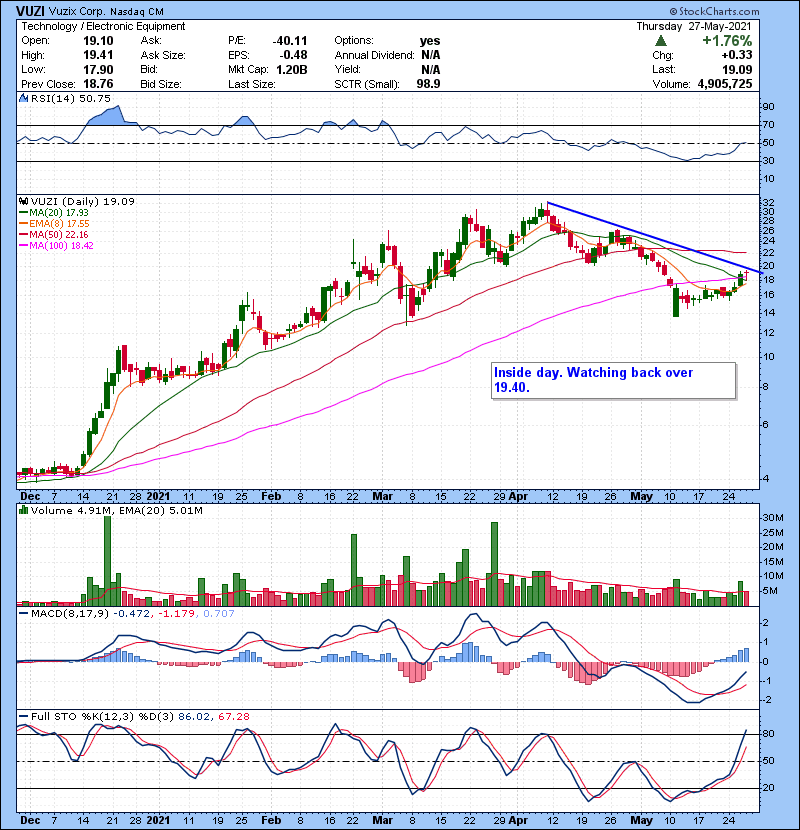
Task: Open the StockCharts.com copyright credit
Action: 714,11
